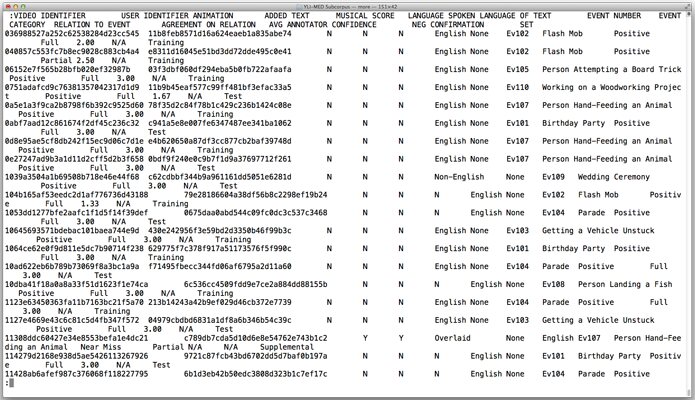Click video ID 06152e7f565b28bfb020ef32987b
Image resolution: width=695 pixels, height=400 pixels.
[x=67, y=69]
